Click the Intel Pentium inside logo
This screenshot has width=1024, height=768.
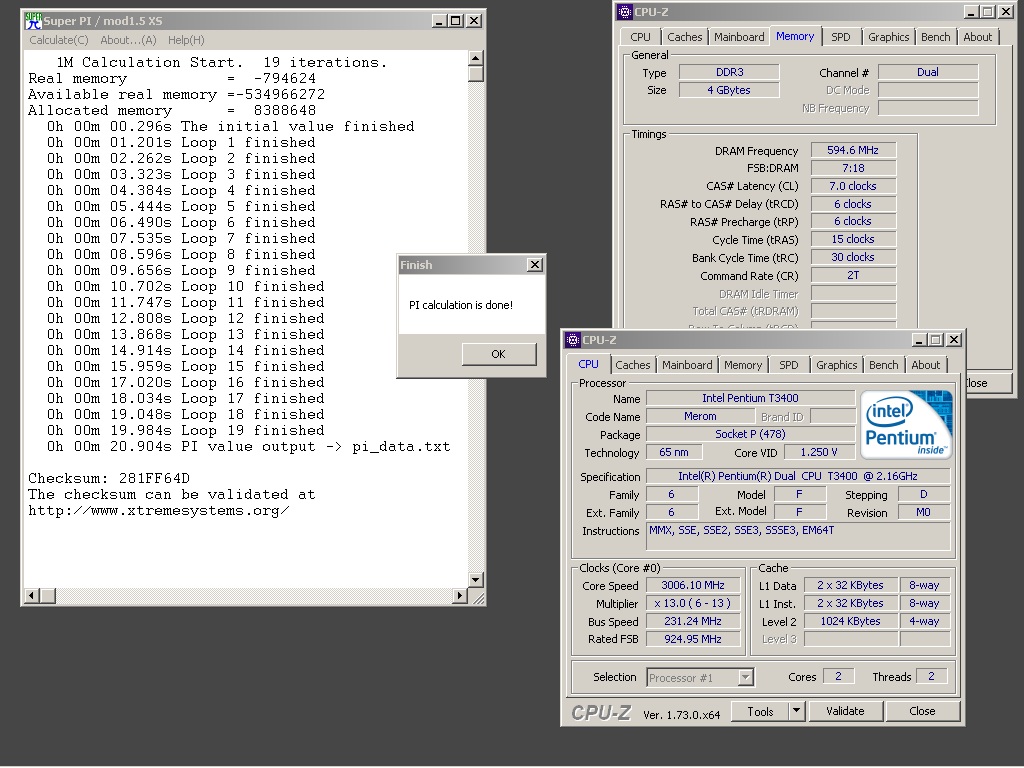tap(906, 424)
